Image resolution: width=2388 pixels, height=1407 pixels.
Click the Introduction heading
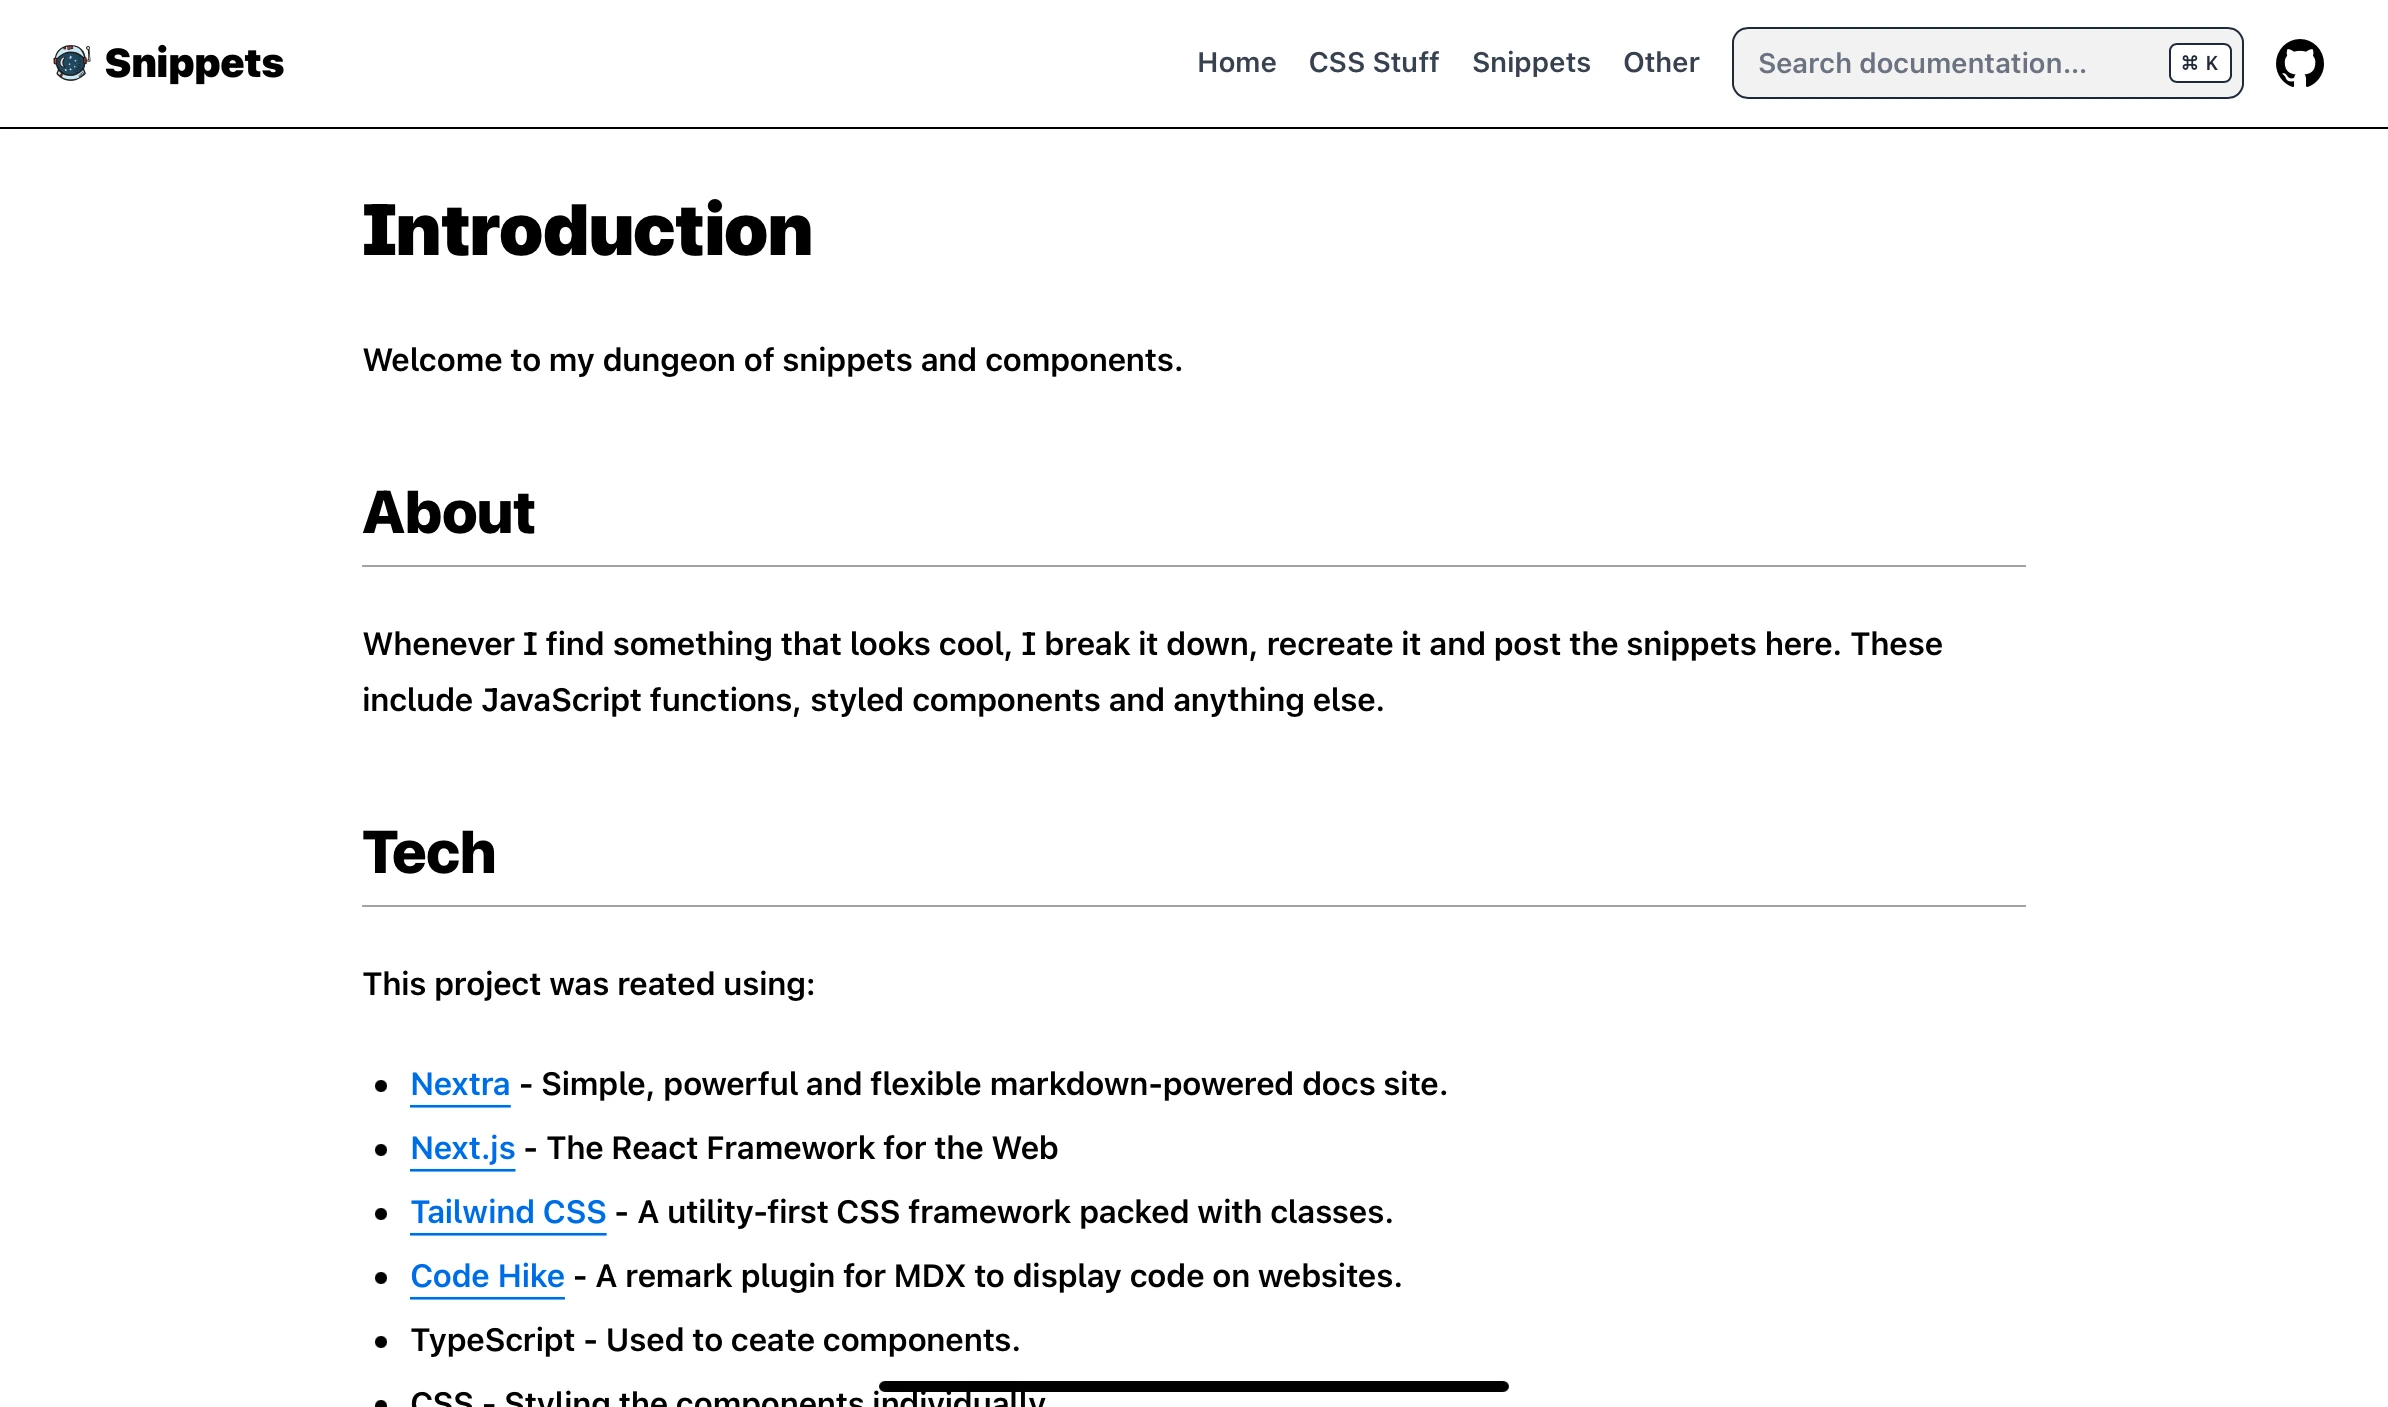587,230
